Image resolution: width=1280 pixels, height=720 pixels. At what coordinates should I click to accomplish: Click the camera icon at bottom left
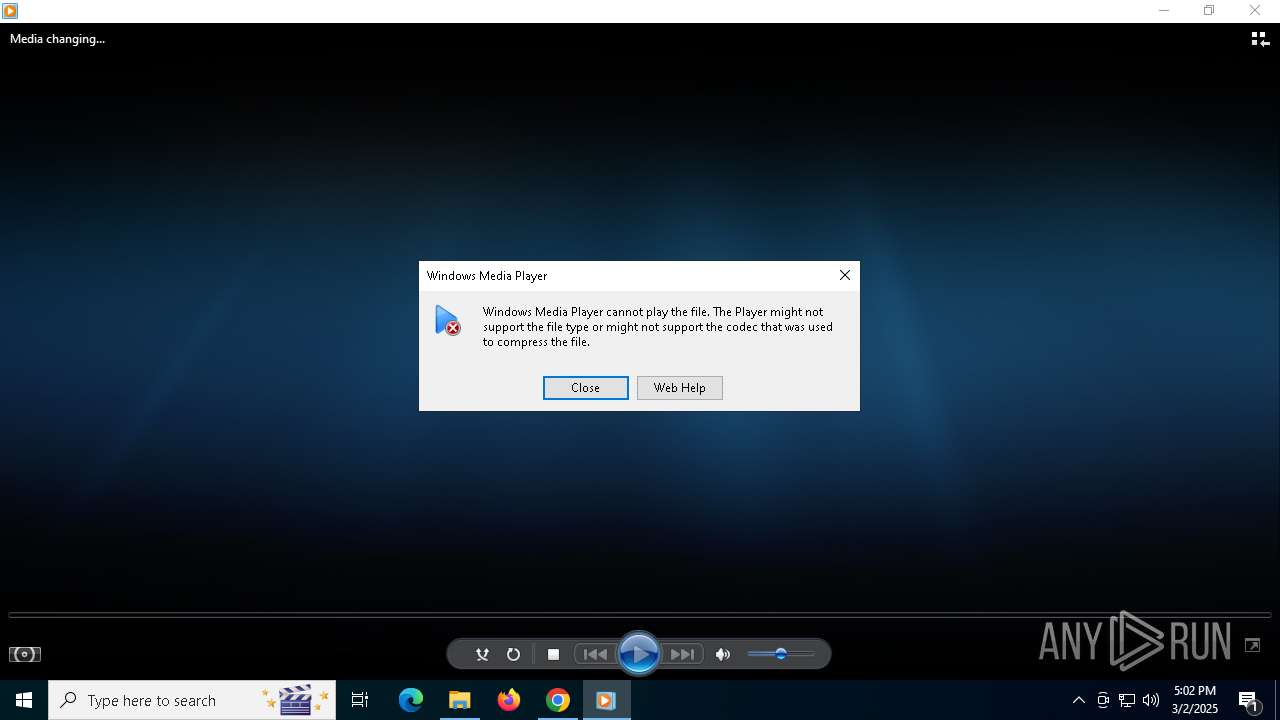point(25,654)
